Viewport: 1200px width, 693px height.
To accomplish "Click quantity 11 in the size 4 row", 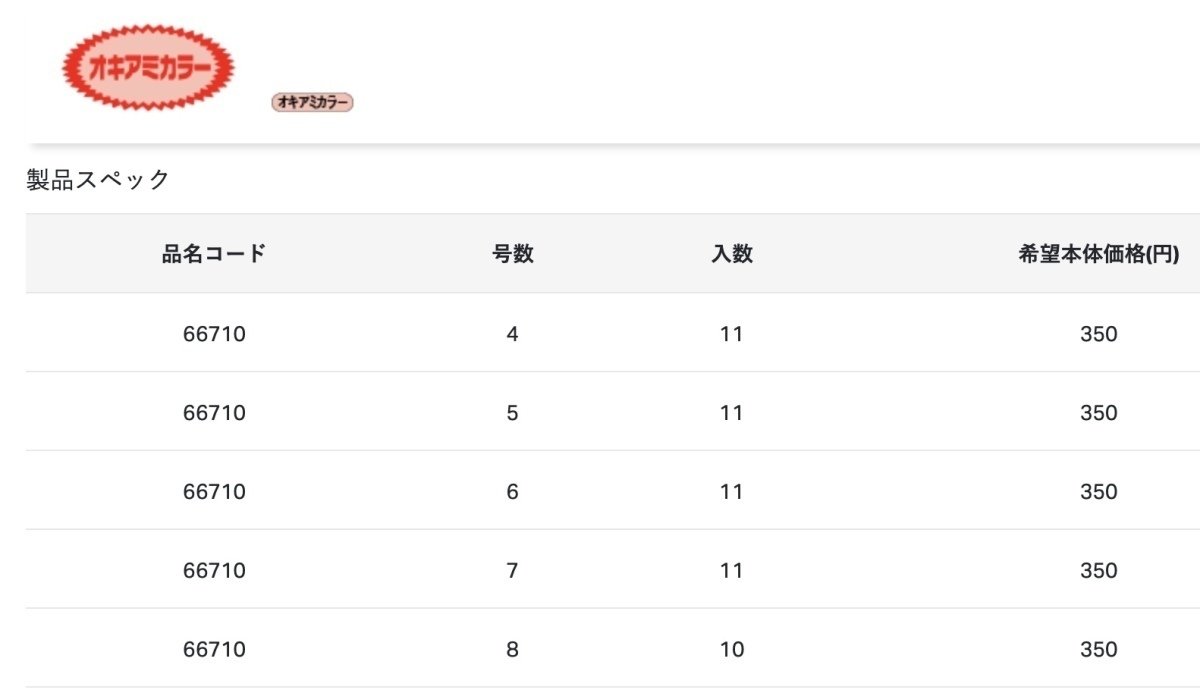I will coord(732,334).
